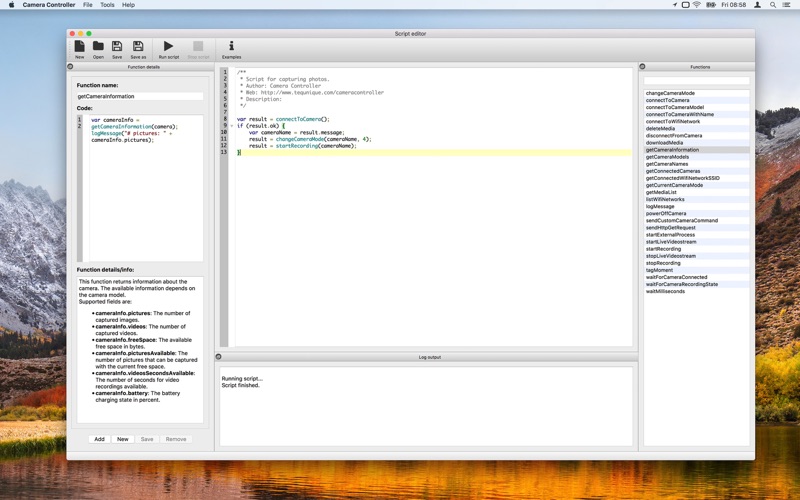Click the Function name text field
The image size is (800, 500).
tap(140, 96)
